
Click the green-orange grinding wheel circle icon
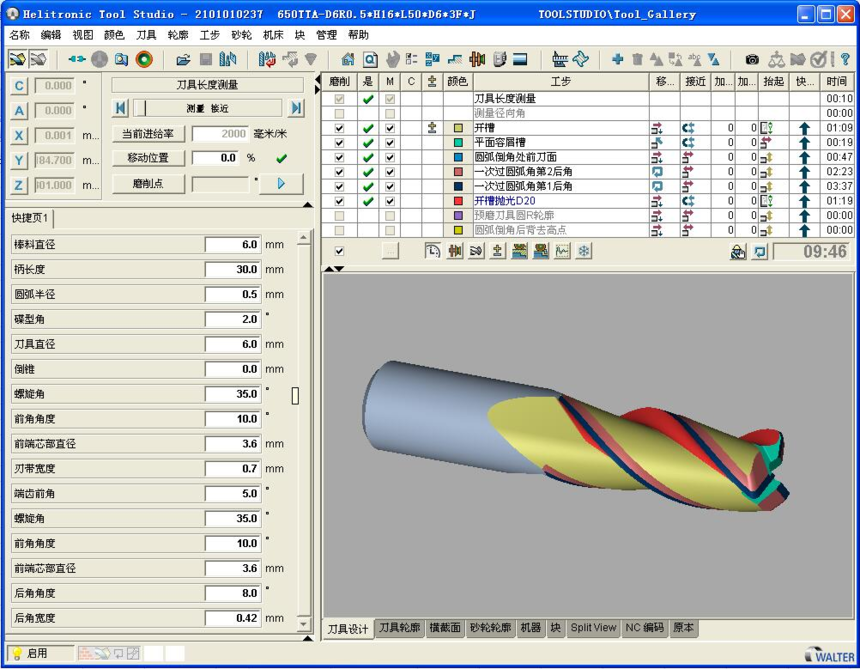[144, 59]
